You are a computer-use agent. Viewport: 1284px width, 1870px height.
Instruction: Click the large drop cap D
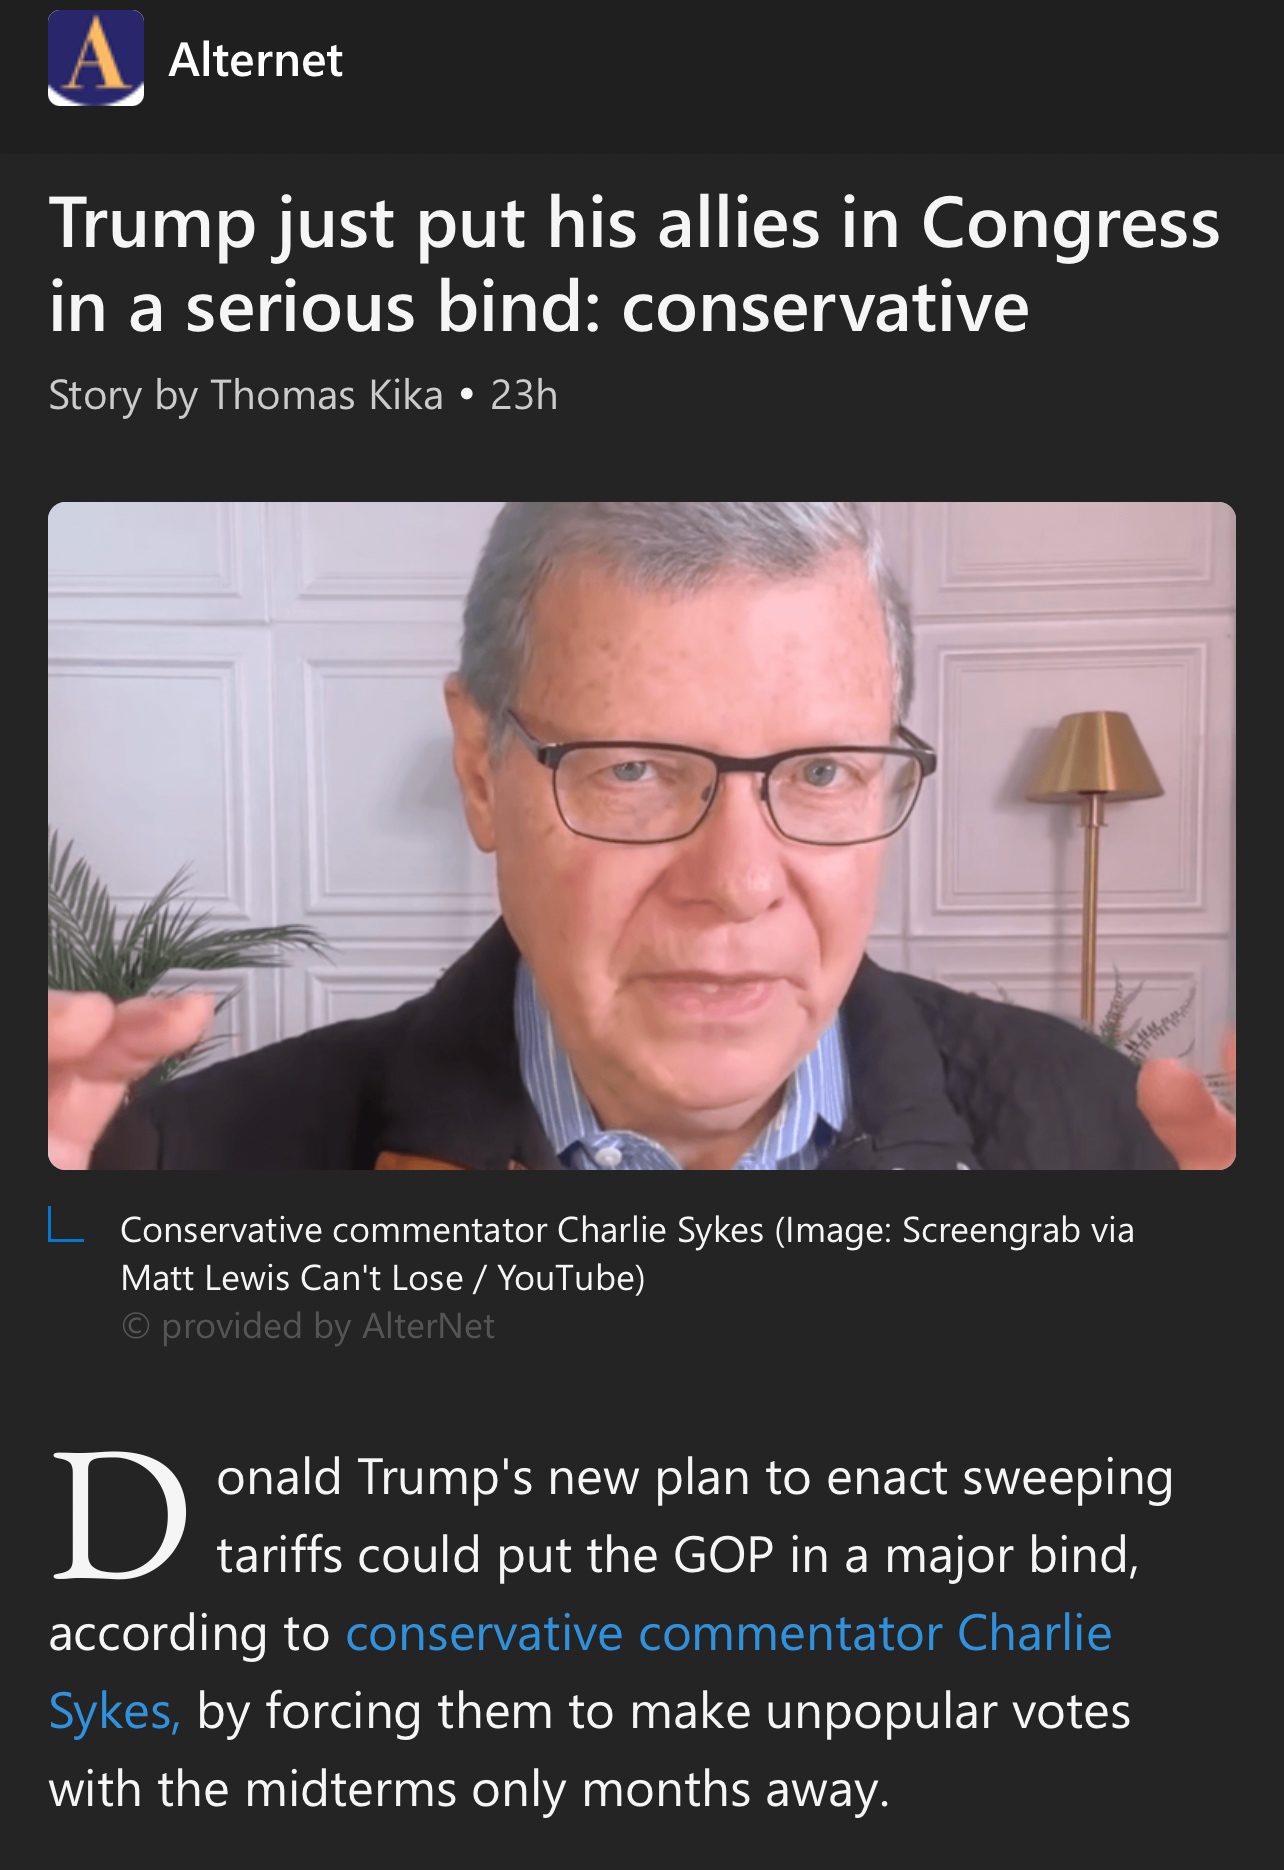coord(120,1516)
